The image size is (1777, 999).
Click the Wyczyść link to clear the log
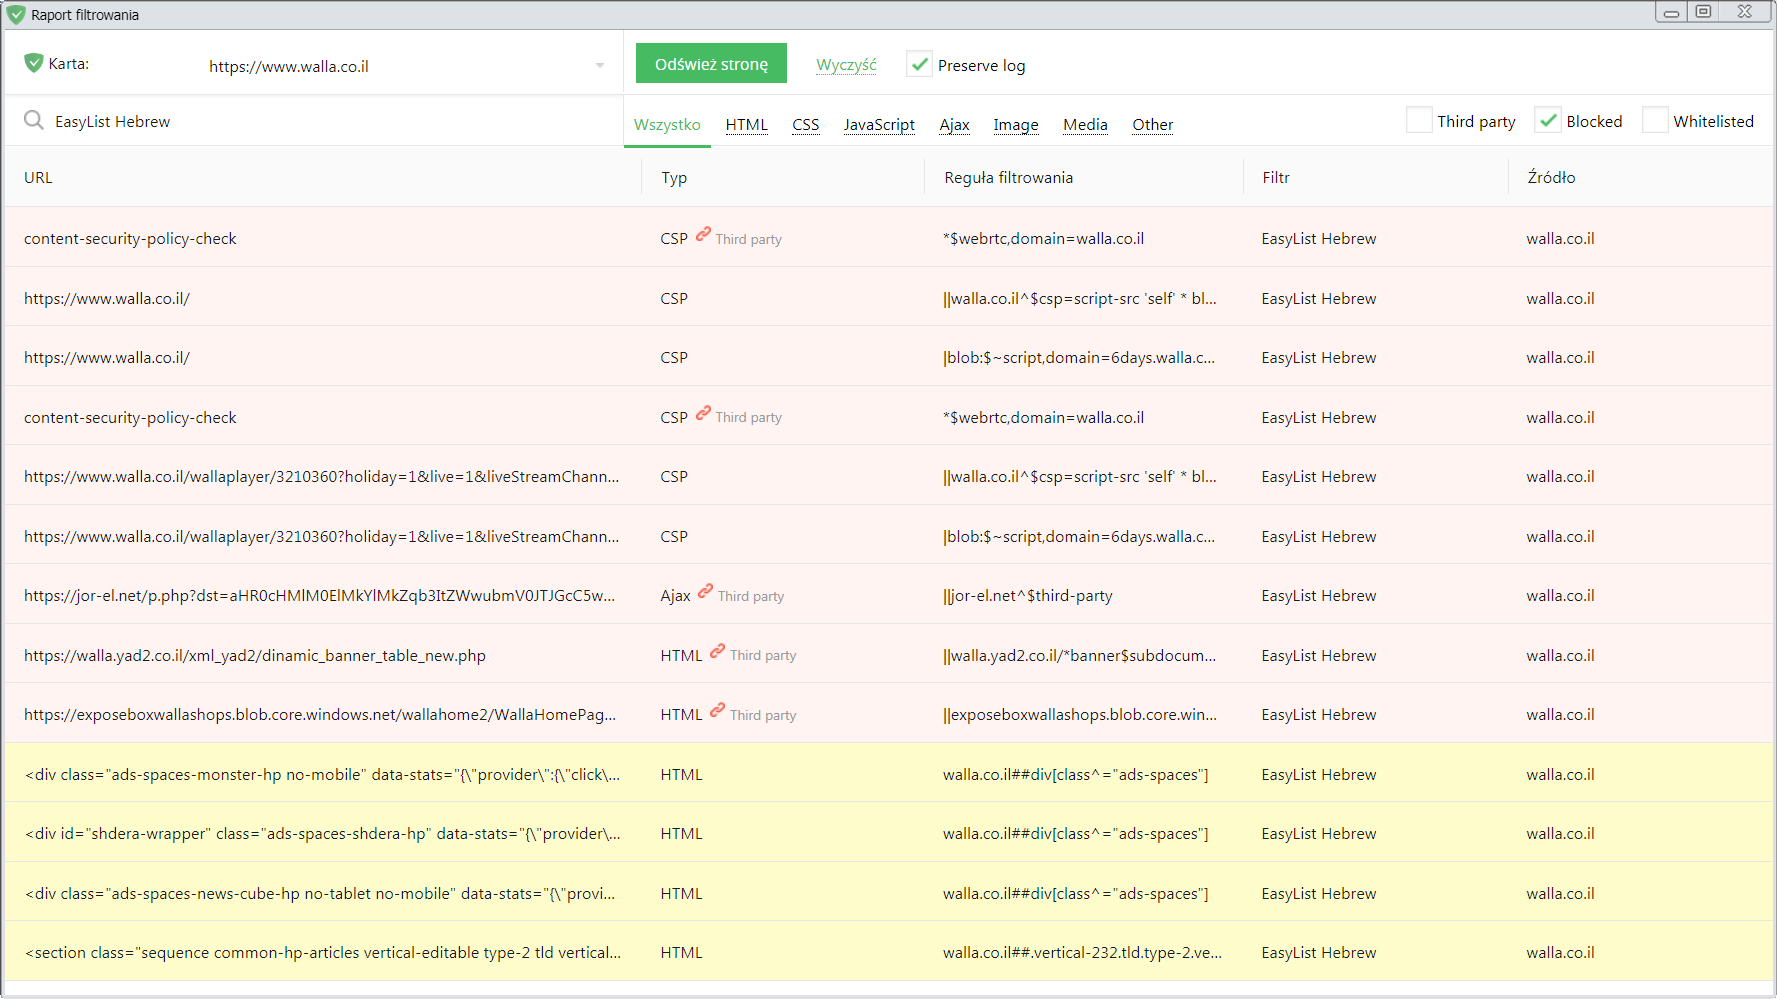(x=846, y=63)
